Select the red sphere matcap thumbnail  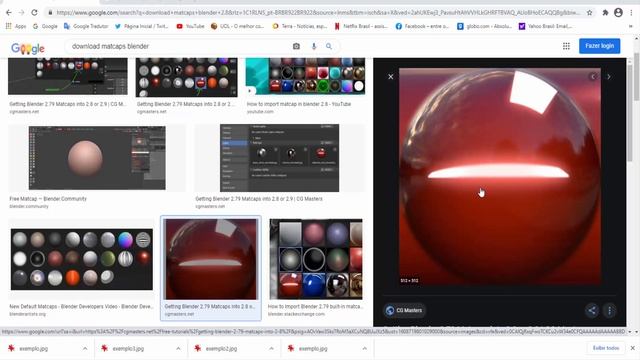[211, 259]
